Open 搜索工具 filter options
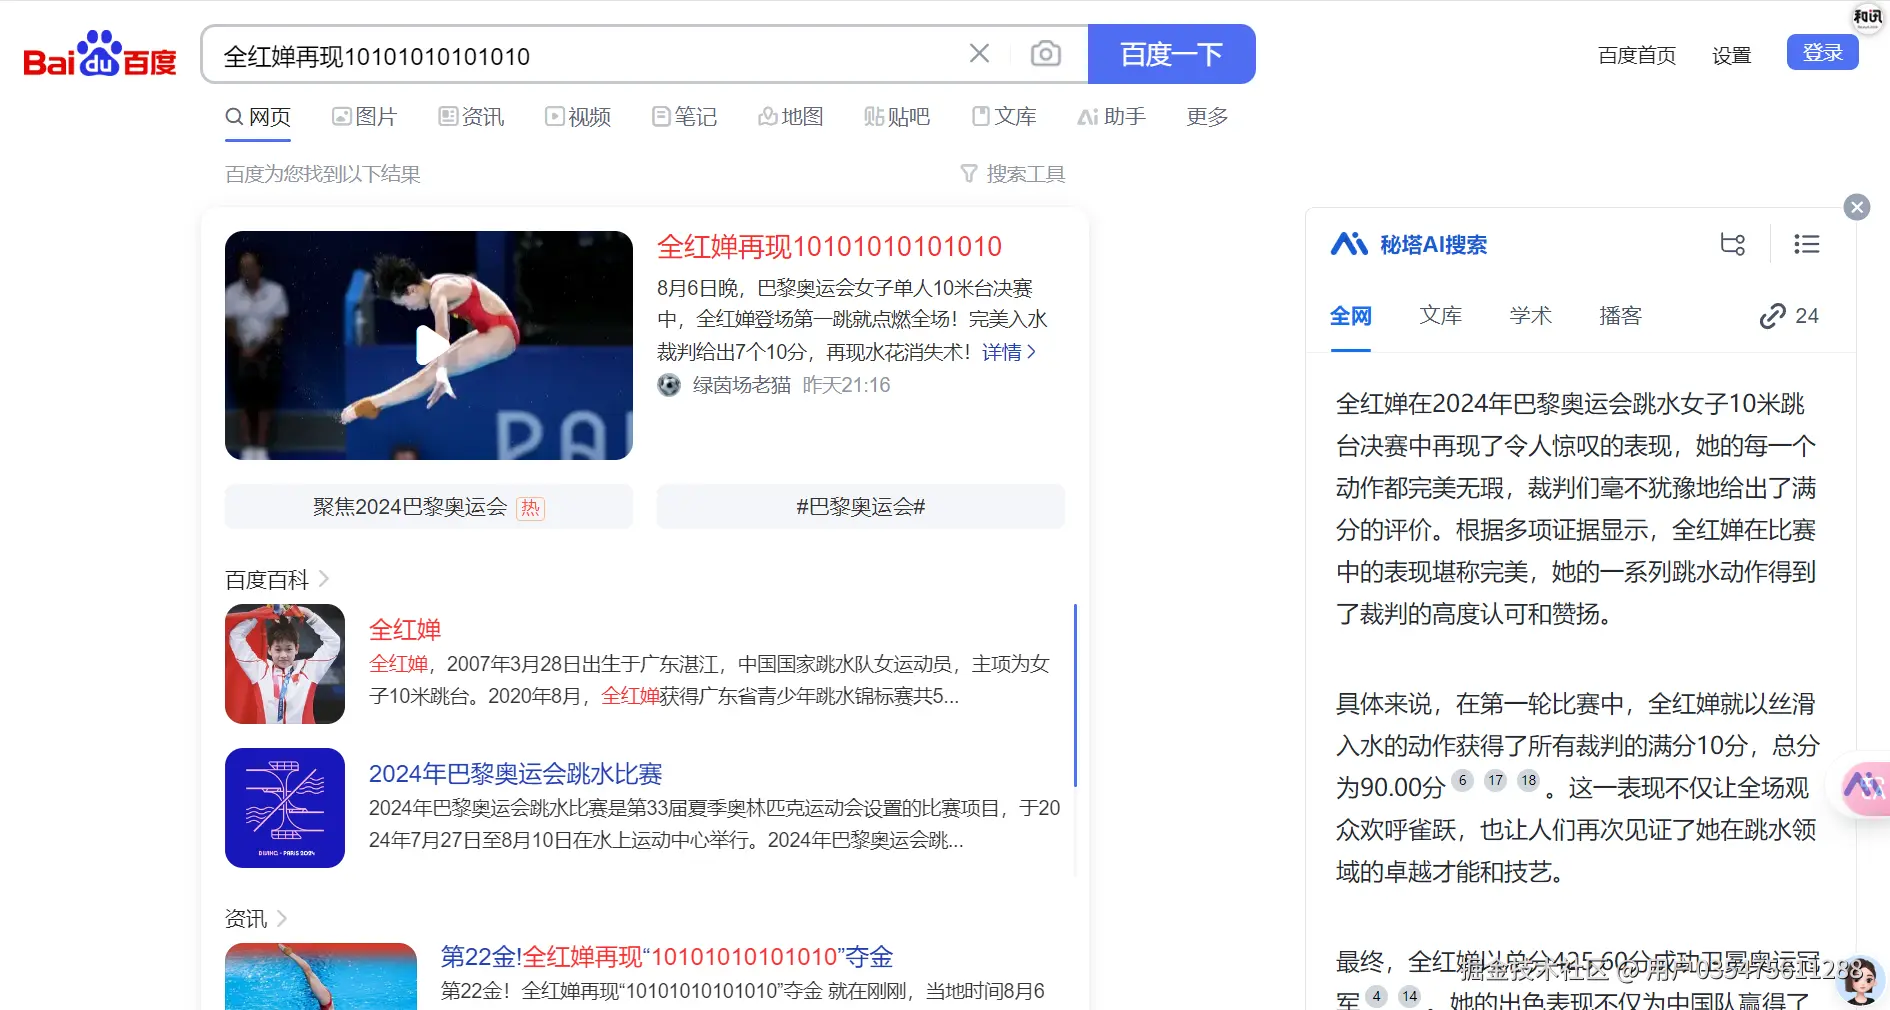The width and height of the screenshot is (1890, 1010). click(1013, 174)
